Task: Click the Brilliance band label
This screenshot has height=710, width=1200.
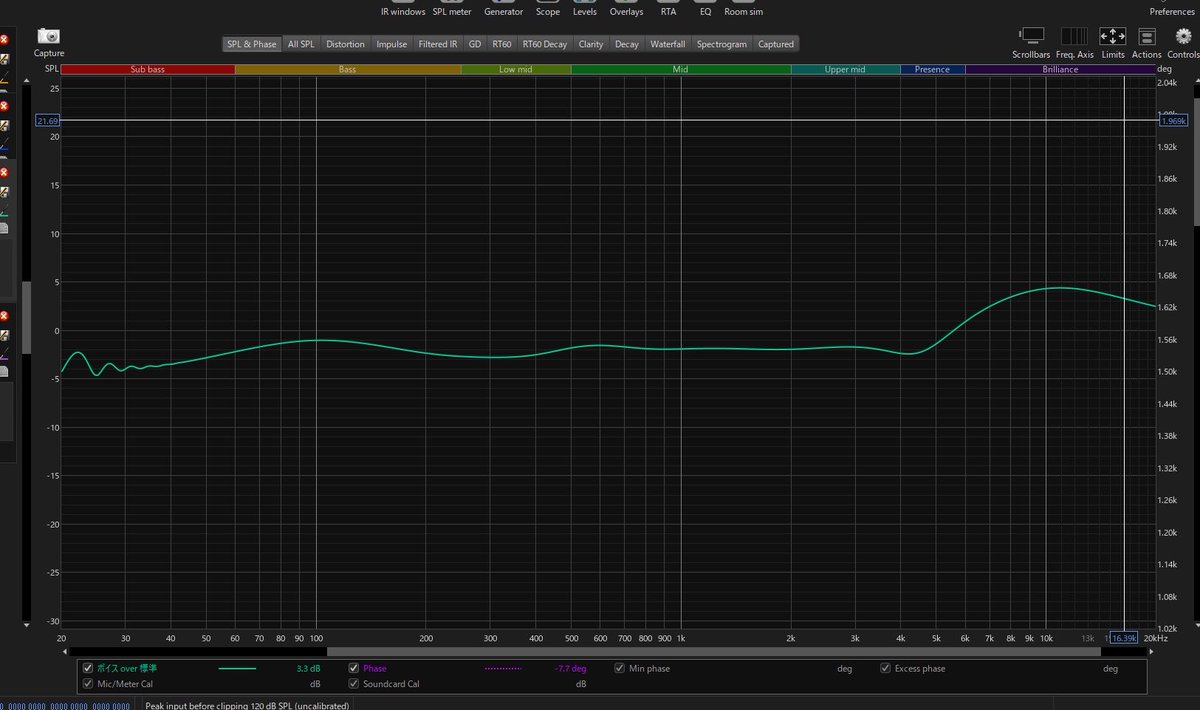Action: coord(1060,70)
